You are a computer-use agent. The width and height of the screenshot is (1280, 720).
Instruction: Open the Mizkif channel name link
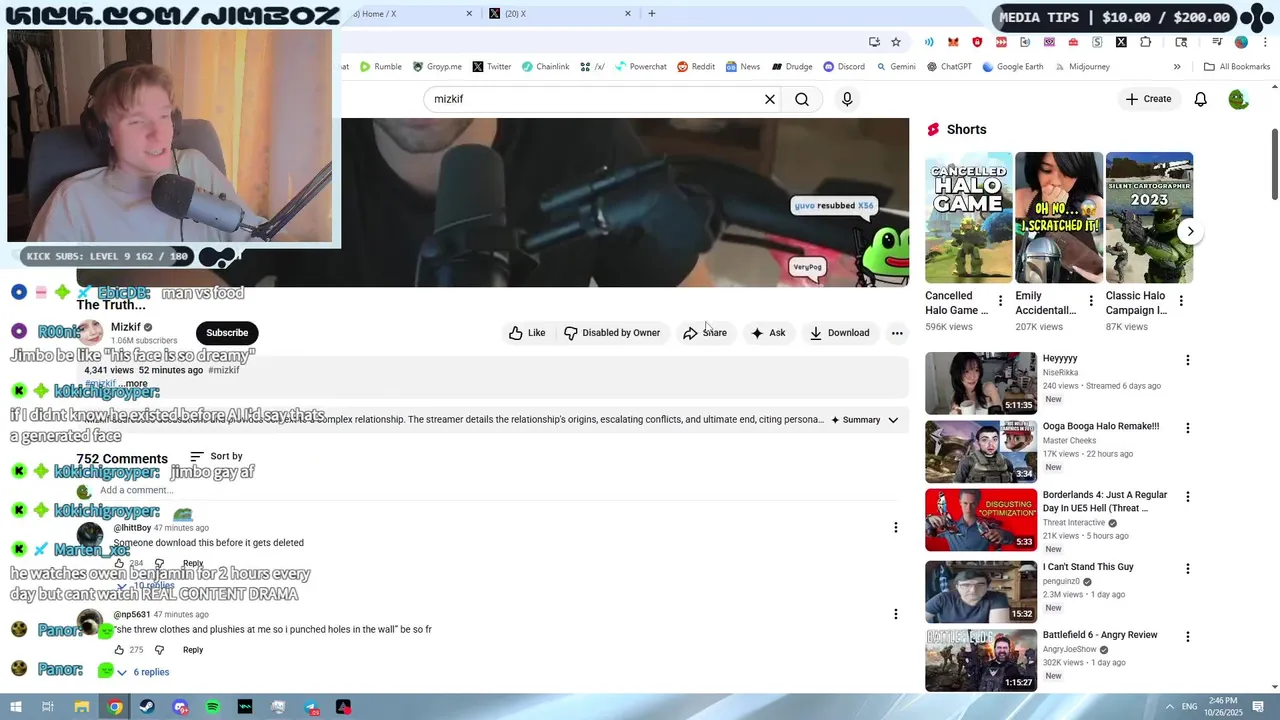click(125, 327)
